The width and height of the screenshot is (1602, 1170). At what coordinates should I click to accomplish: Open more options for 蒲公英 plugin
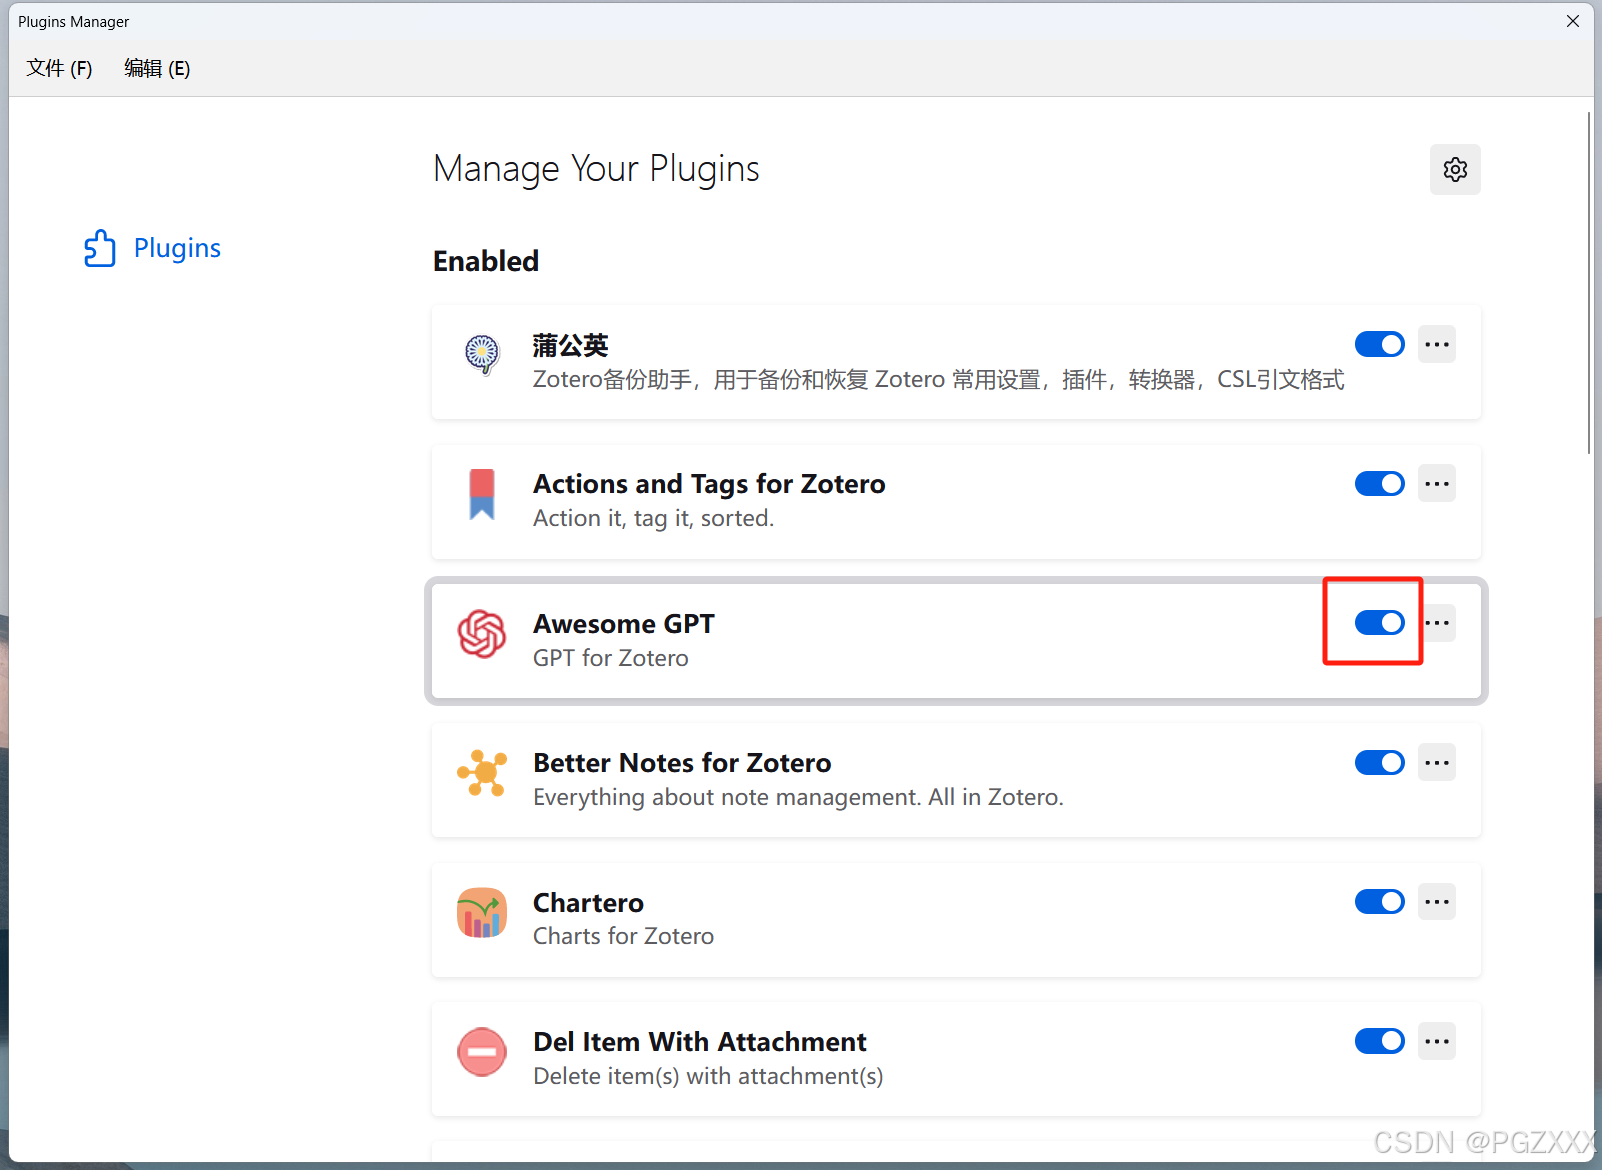(1437, 344)
